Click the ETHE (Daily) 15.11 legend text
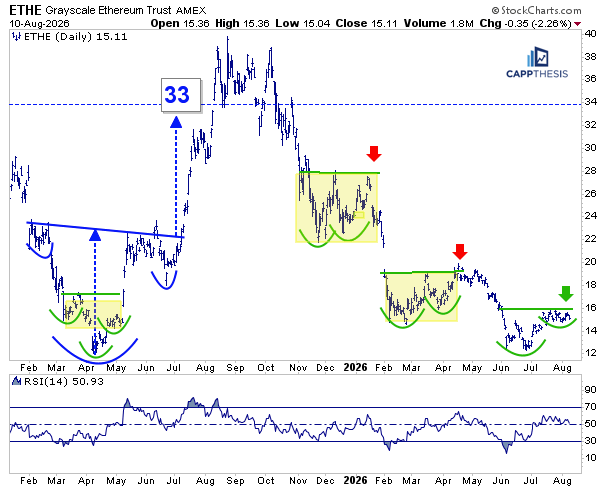The image size is (603, 488). click(x=75, y=37)
